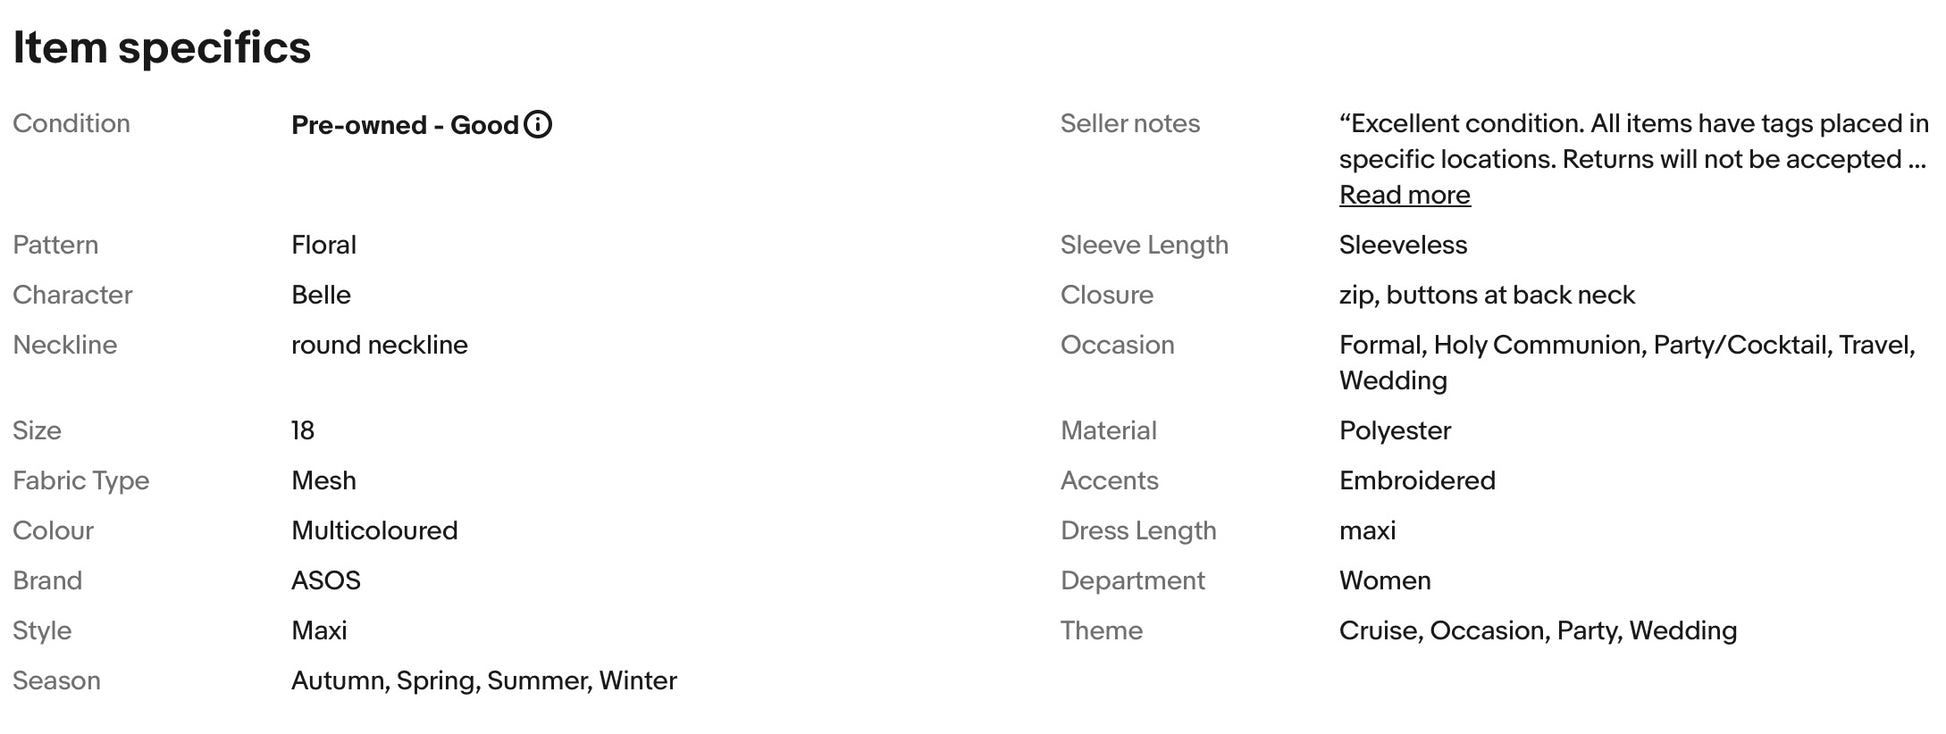The image size is (1946, 734).
Task: Select the Pre-owned - Good condition text
Action: (405, 125)
